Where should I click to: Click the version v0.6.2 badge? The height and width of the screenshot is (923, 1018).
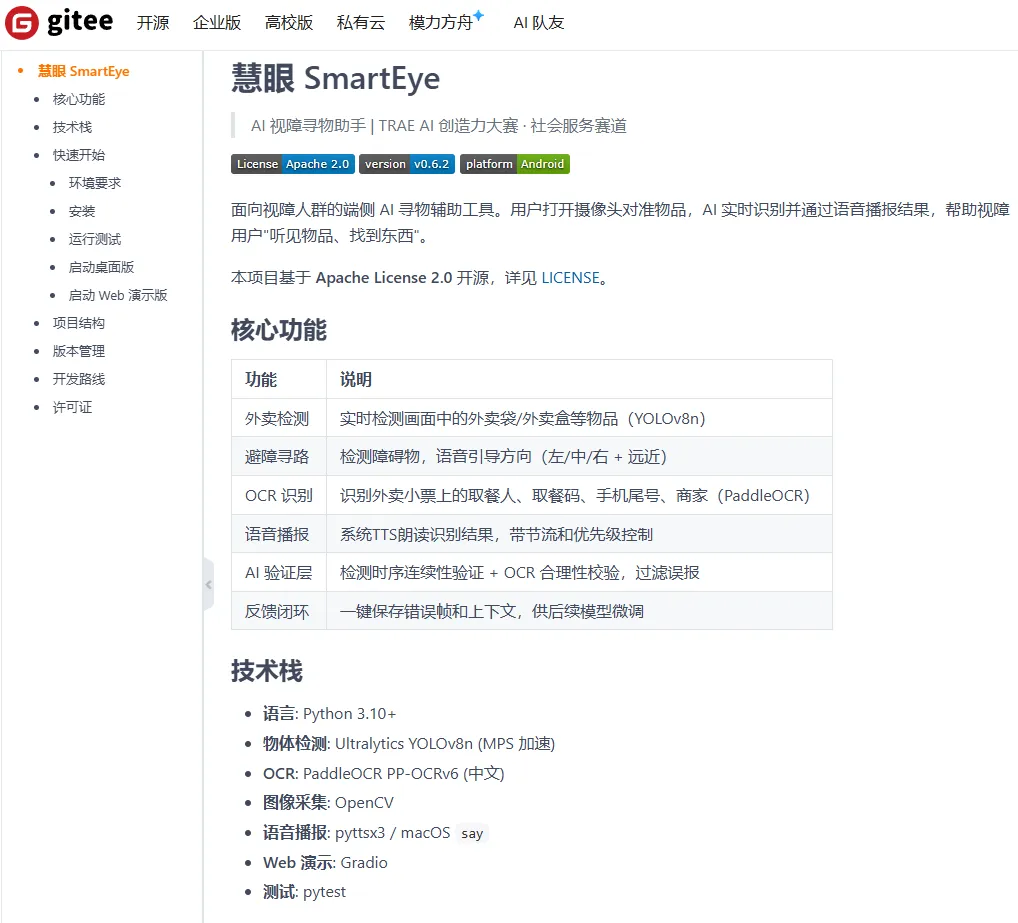pos(407,164)
